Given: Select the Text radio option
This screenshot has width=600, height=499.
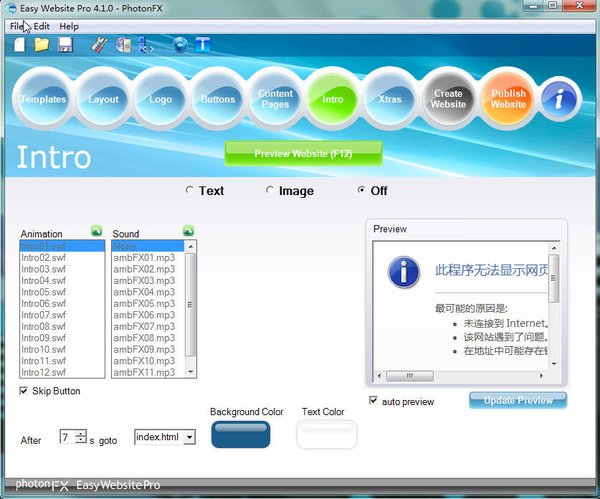Looking at the screenshot, I should (x=189, y=190).
